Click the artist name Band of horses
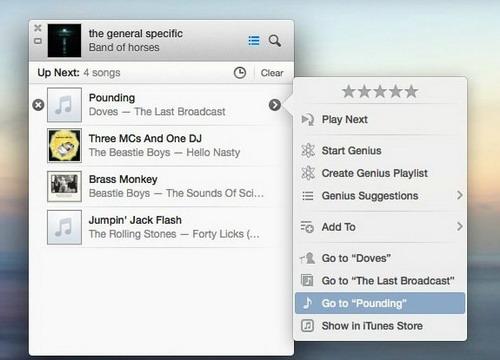 click(124, 47)
